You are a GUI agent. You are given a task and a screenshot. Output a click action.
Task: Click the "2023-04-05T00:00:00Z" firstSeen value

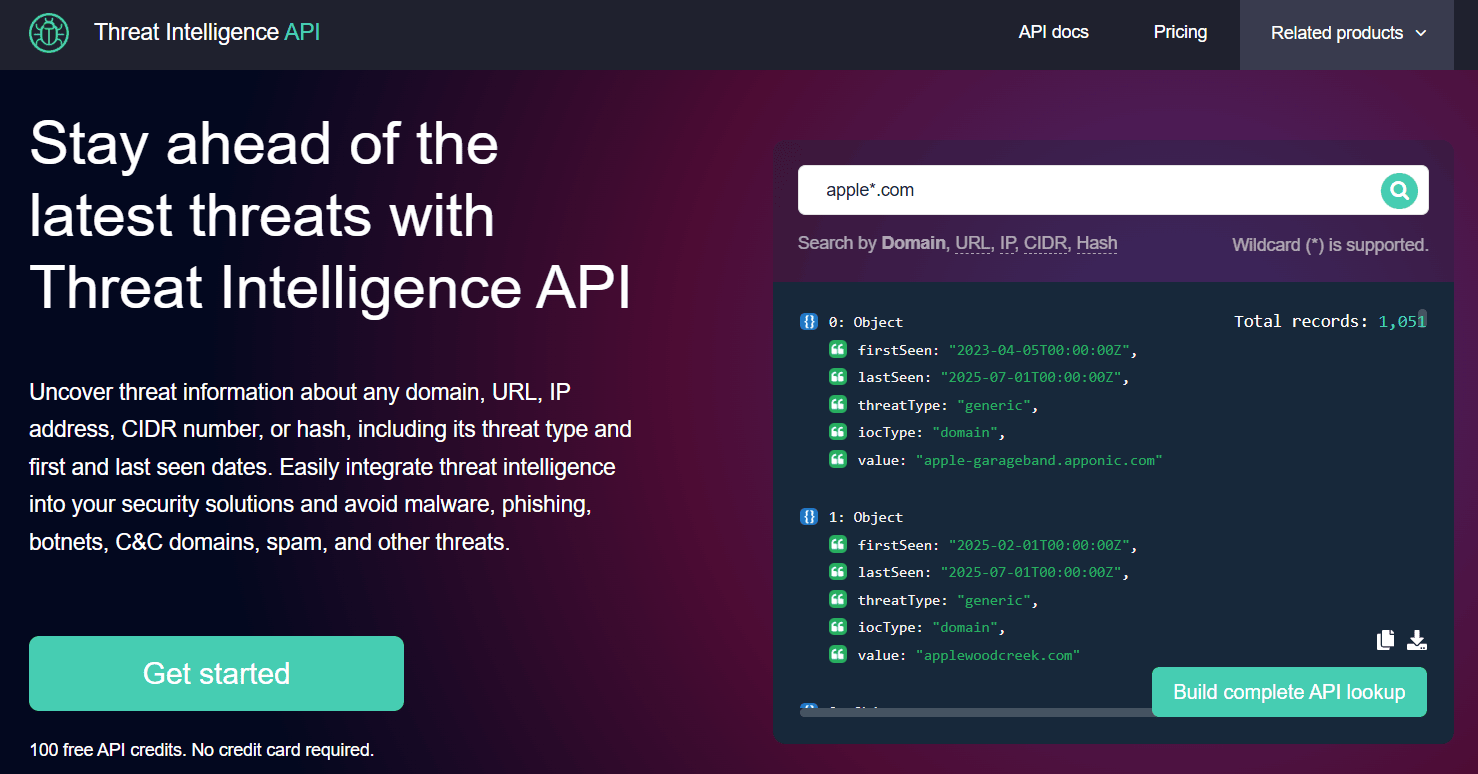click(1040, 350)
